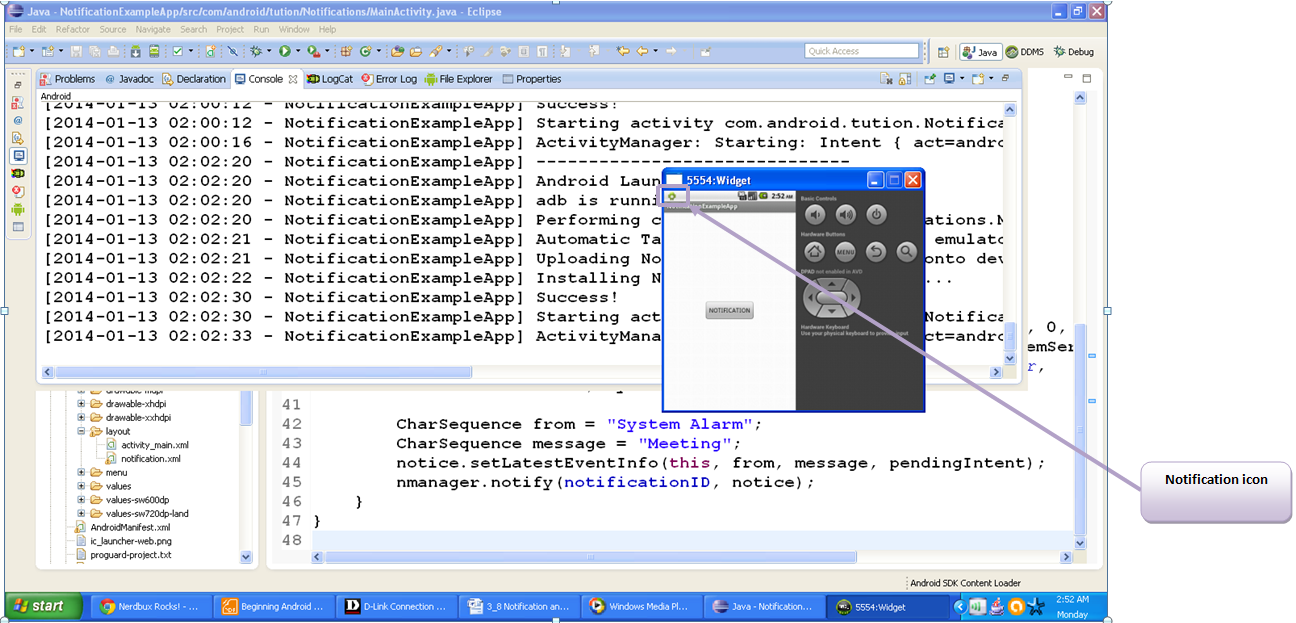Image resolution: width=1296 pixels, height=623 pixels.
Task: Switch to the Javadoc tab
Action: point(129,79)
